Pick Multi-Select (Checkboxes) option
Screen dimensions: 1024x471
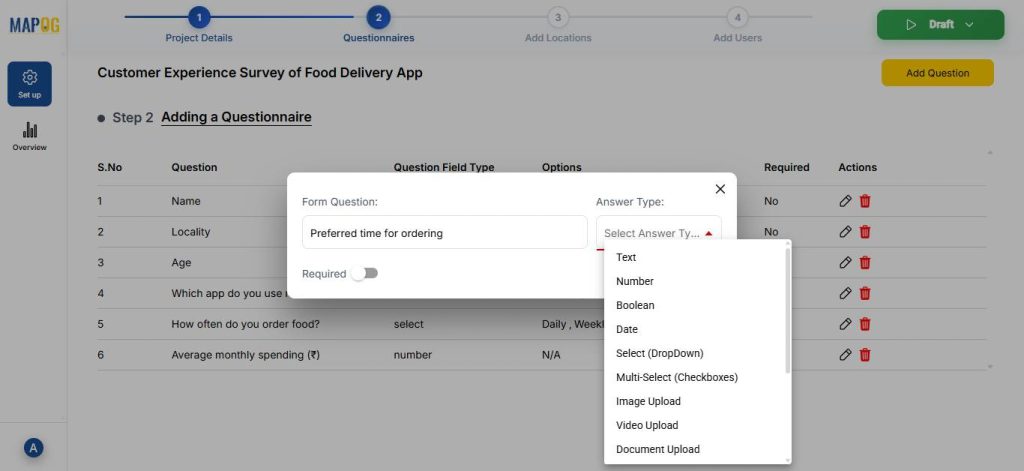pyautogui.click(x=676, y=377)
